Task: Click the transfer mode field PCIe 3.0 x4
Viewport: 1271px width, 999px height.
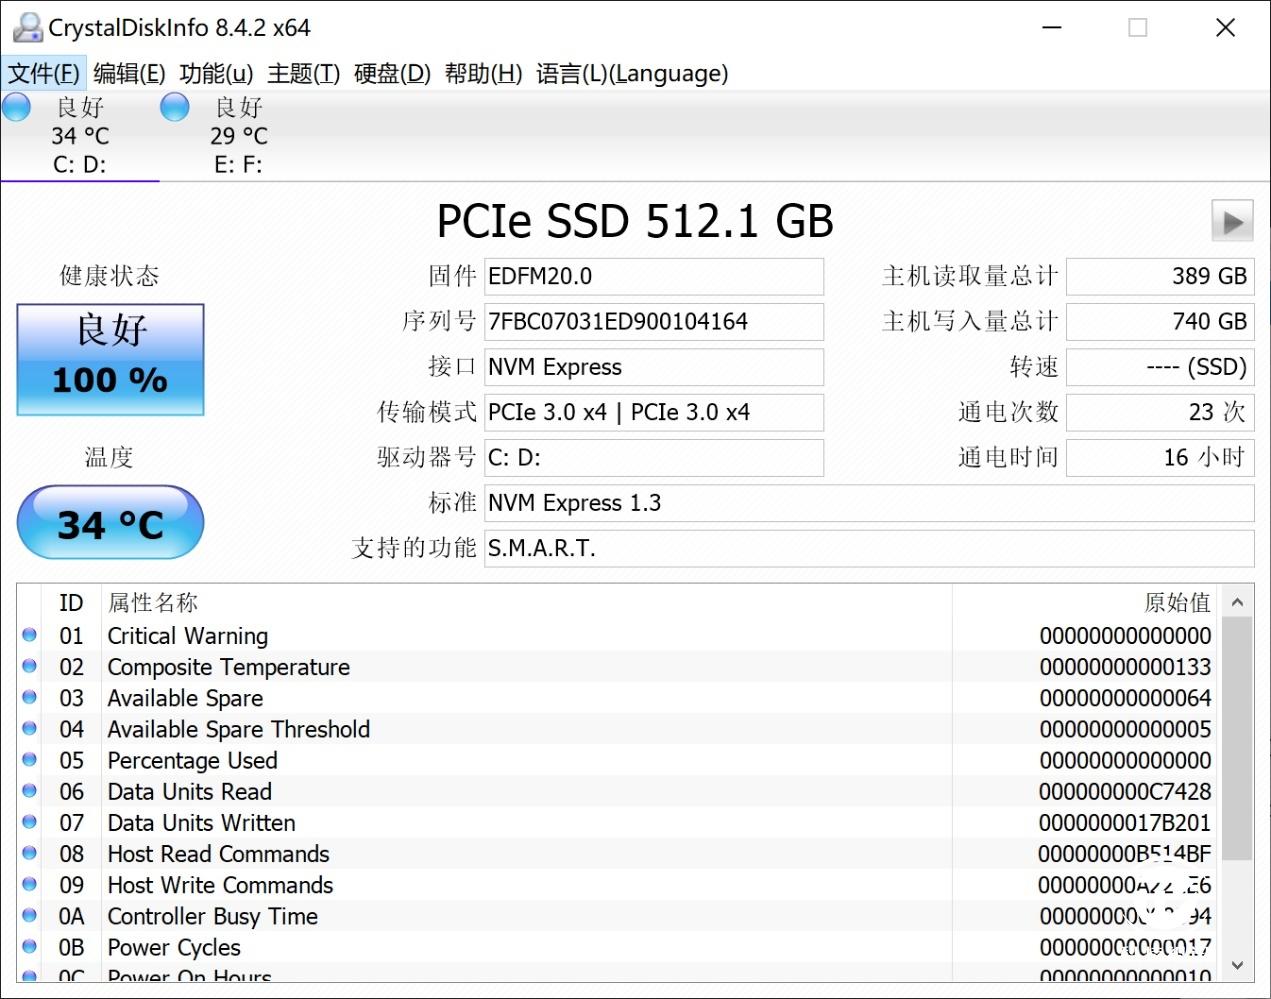Action: tap(654, 412)
